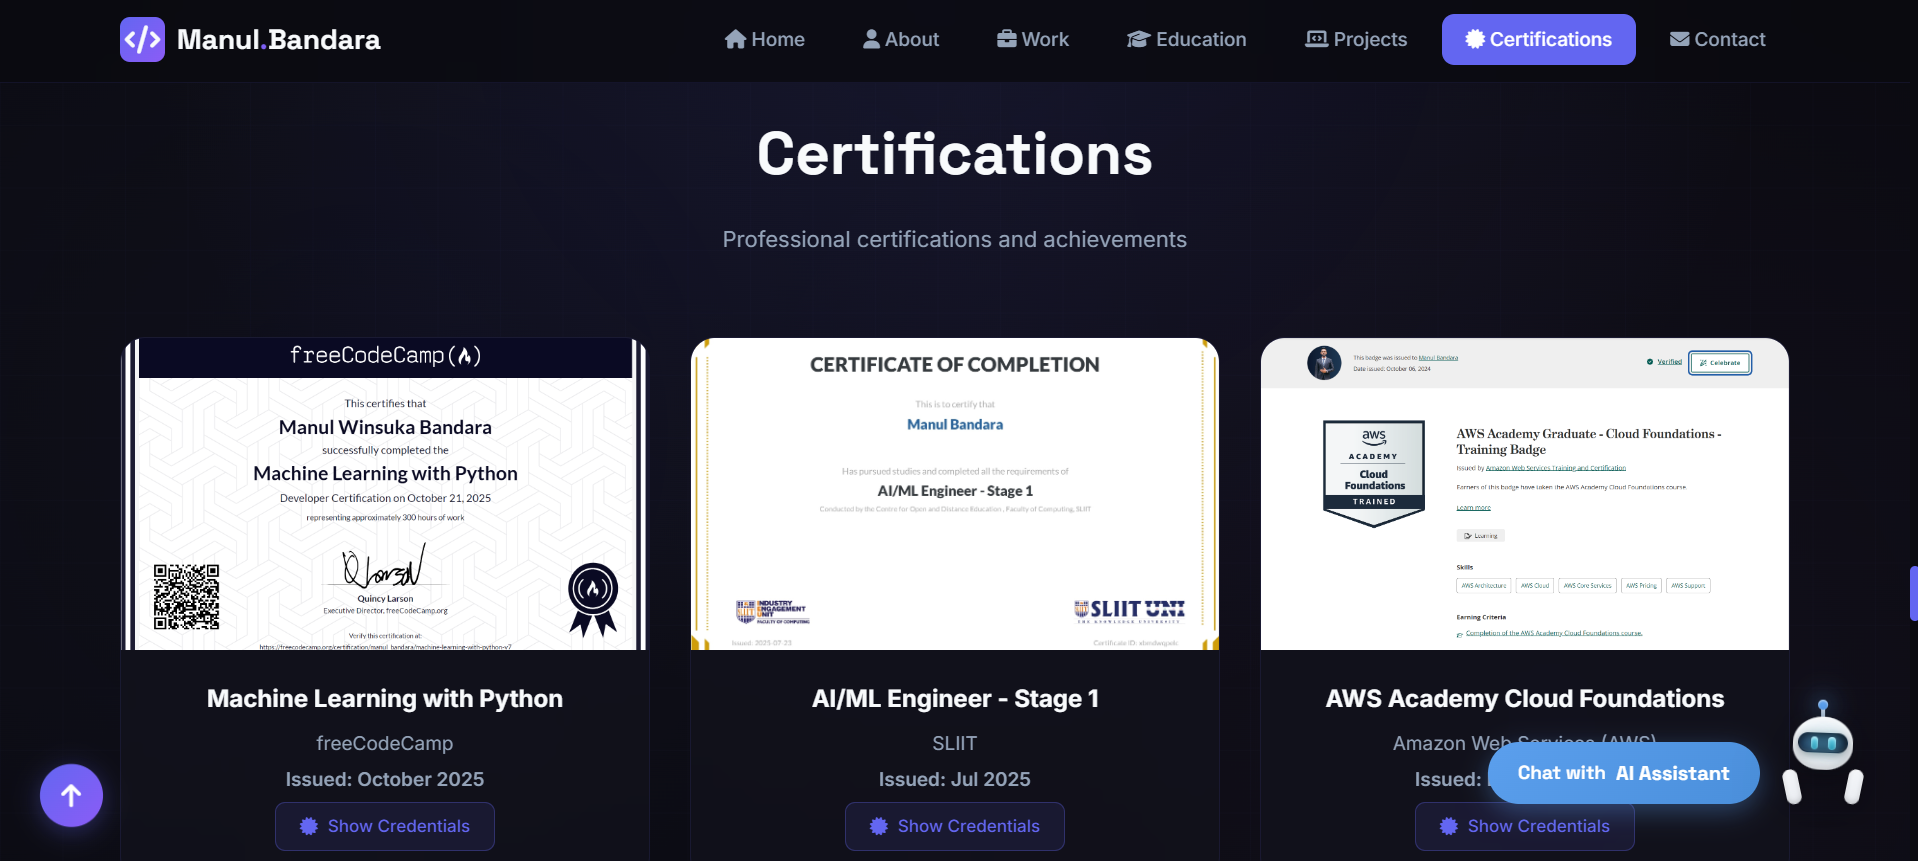
Task: Open the About nav item
Action: pyautogui.click(x=901, y=40)
